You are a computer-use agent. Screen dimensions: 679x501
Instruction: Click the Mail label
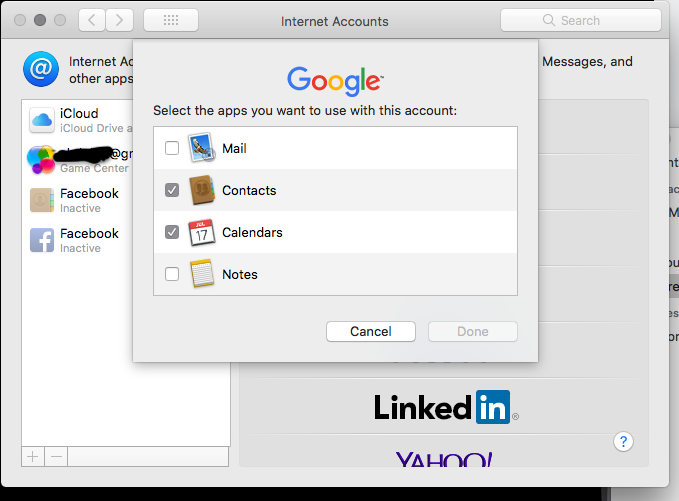pos(234,149)
